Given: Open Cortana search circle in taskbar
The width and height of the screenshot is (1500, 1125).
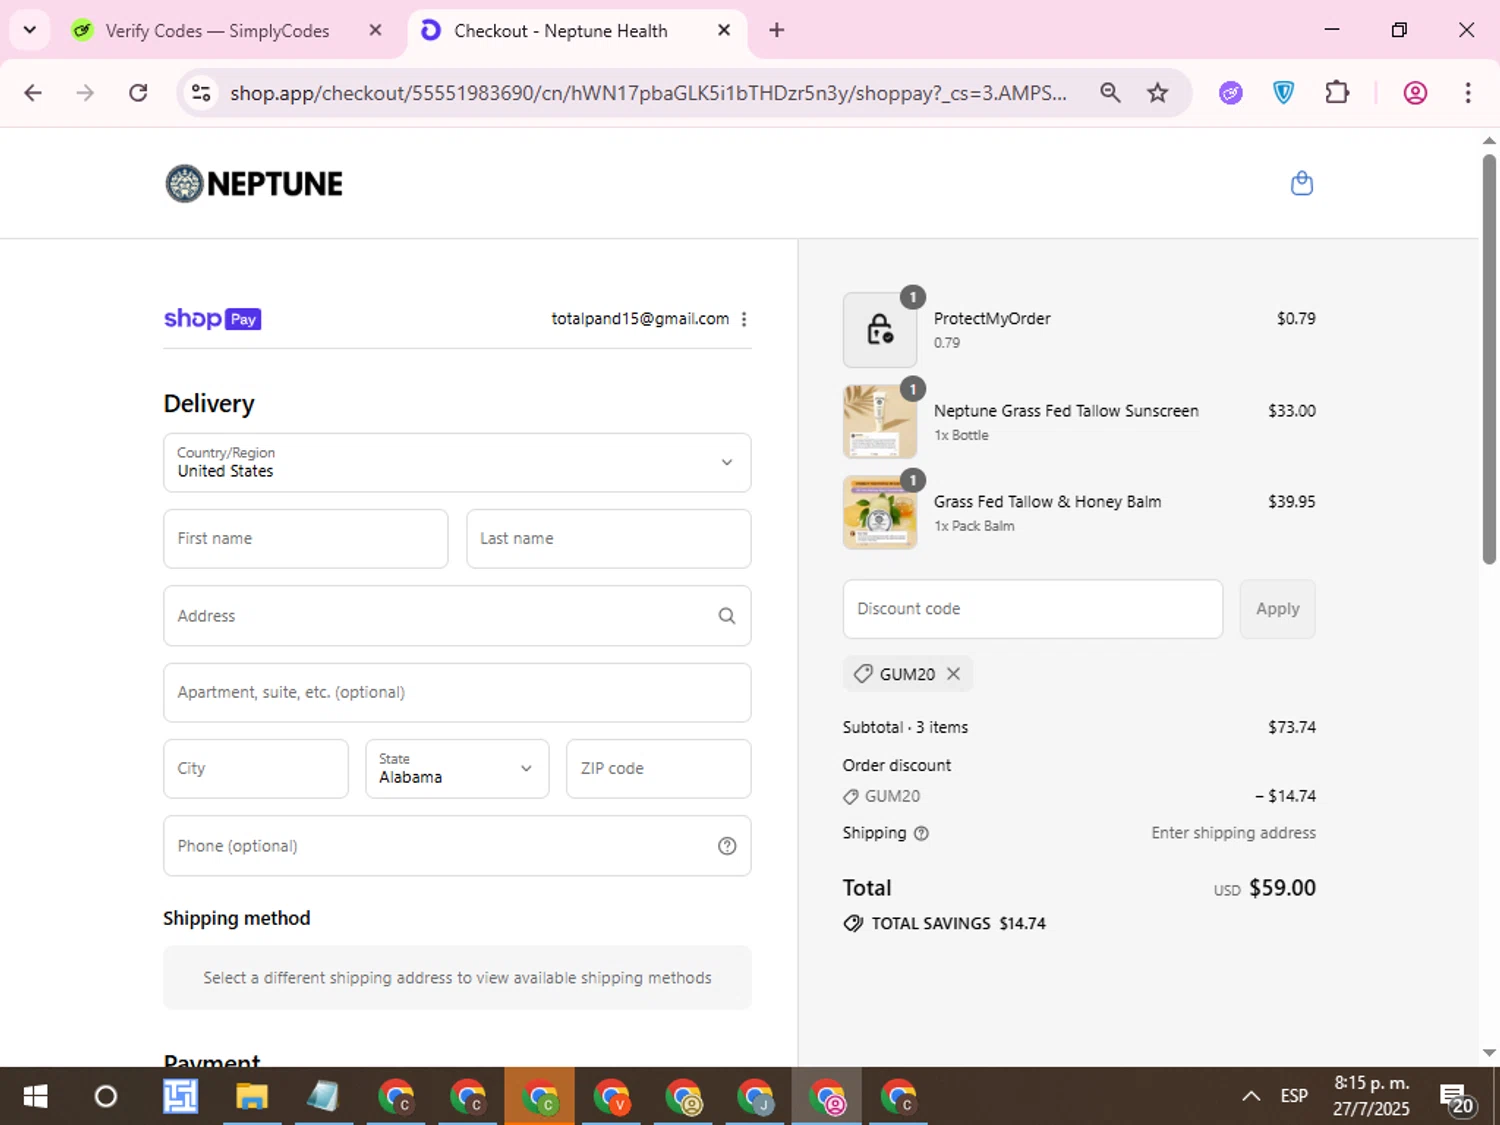Looking at the screenshot, I should click(105, 1097).
